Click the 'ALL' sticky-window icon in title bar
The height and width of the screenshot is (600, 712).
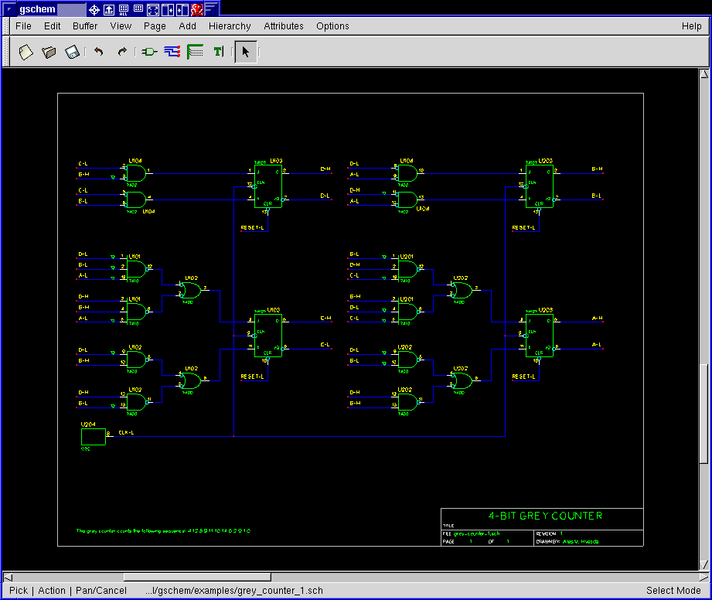pyautogui.click(x=124, y=9)
